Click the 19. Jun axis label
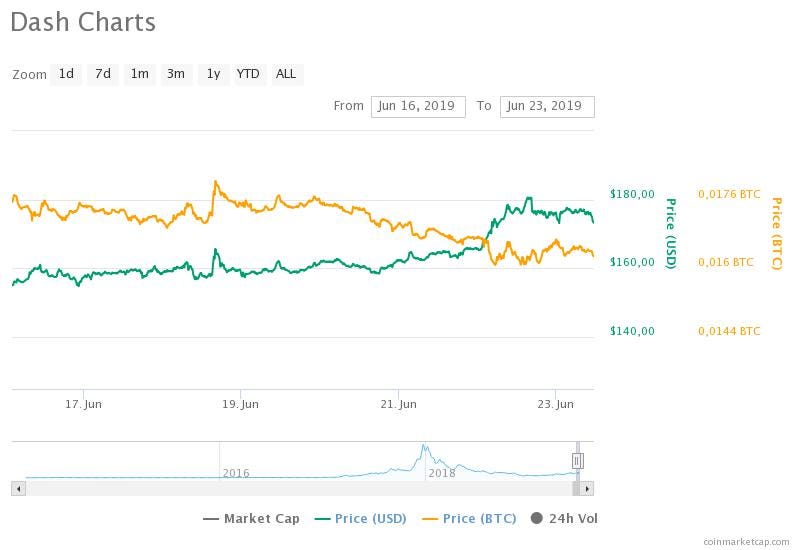 pos(240,405)
